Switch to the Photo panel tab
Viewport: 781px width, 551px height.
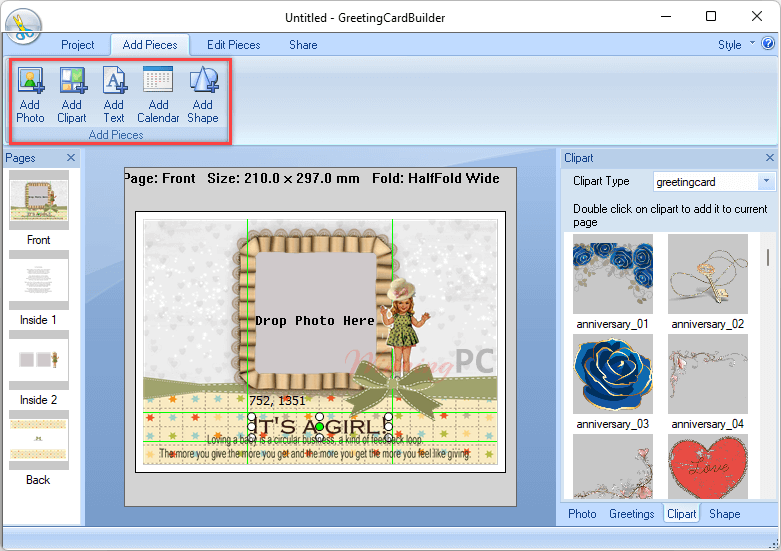point(582,514)
